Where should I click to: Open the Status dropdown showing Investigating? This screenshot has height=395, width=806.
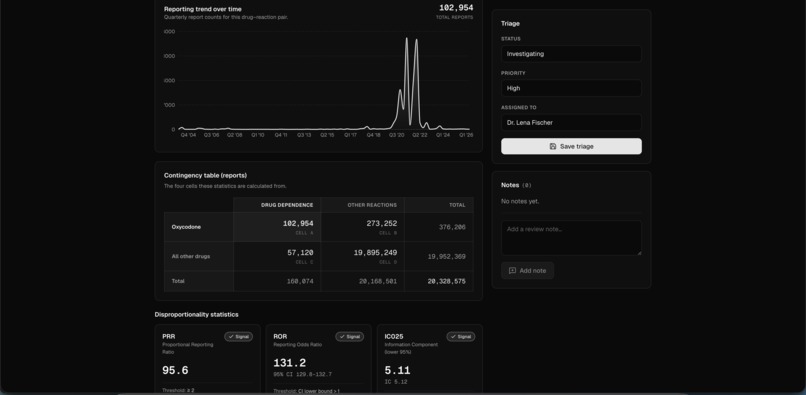pyautogui.click(x=571, y=53)
